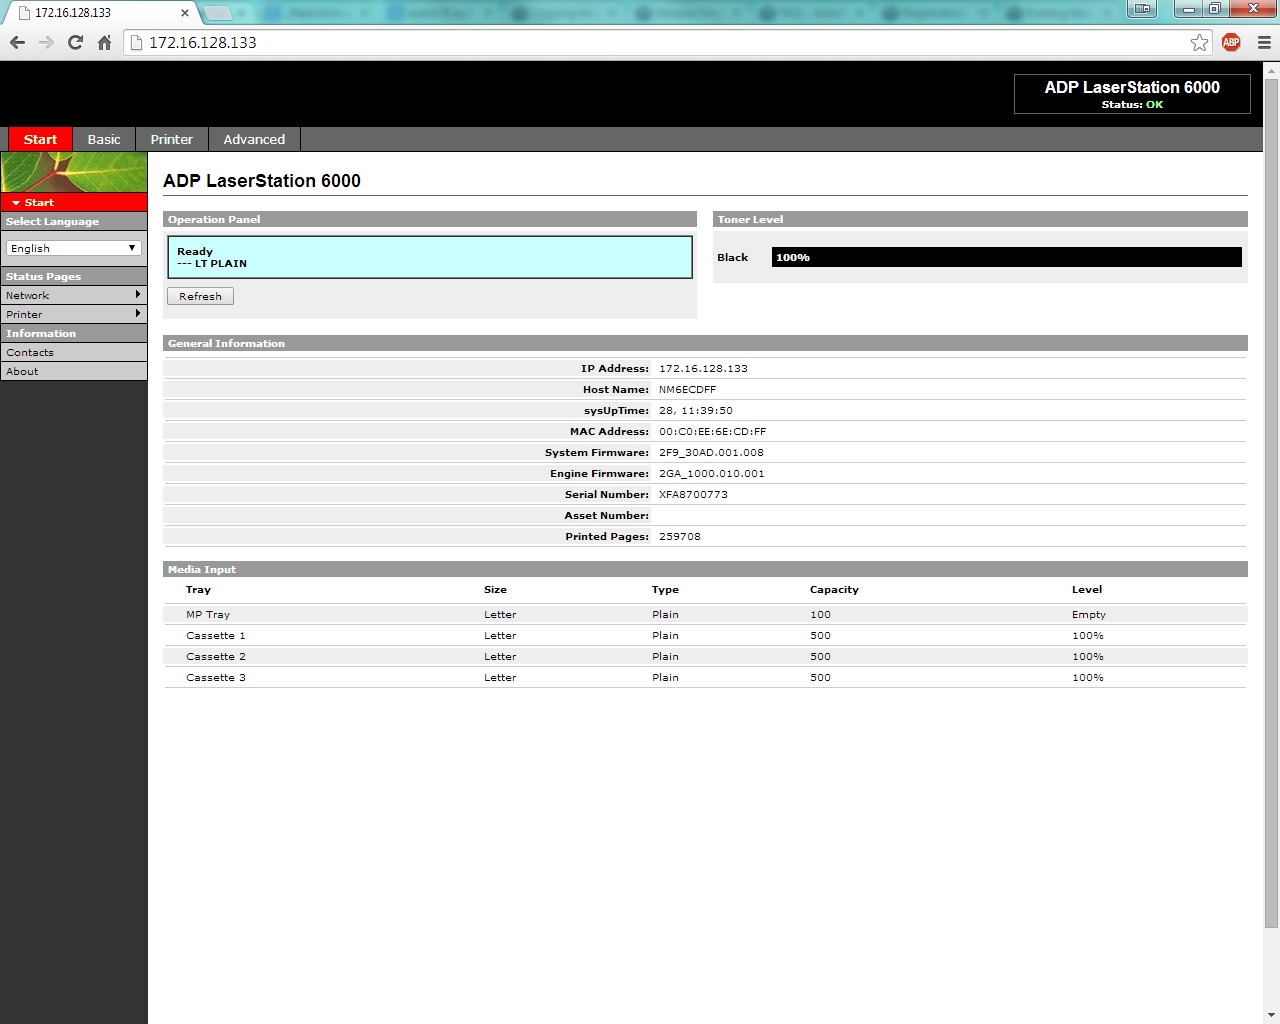Click the browser forward arrow
The width and height of the screenshot is (1280, 1024).
[x=46, y=42]
